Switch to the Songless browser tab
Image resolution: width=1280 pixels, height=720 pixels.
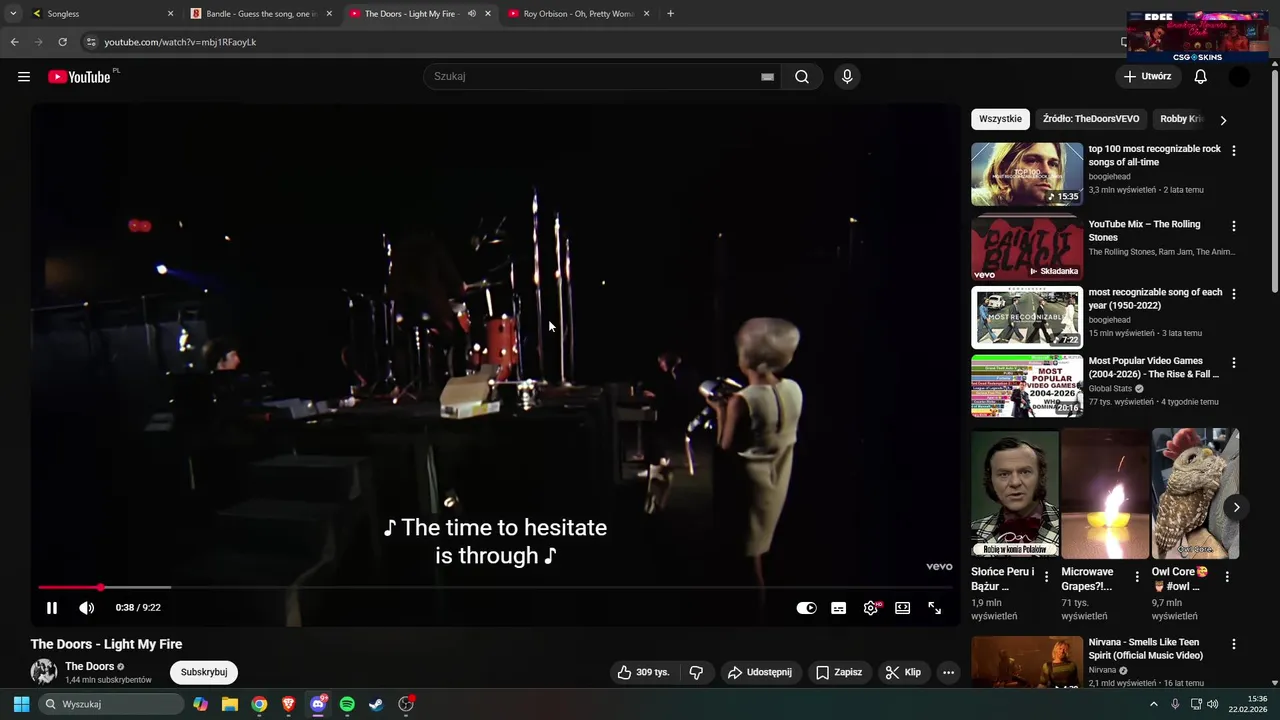pyautogui.click(x=101, y=14)
